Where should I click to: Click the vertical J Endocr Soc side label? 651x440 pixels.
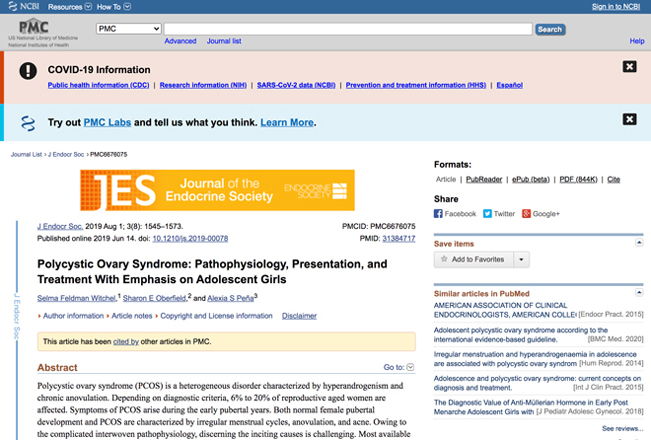point(17,316)
